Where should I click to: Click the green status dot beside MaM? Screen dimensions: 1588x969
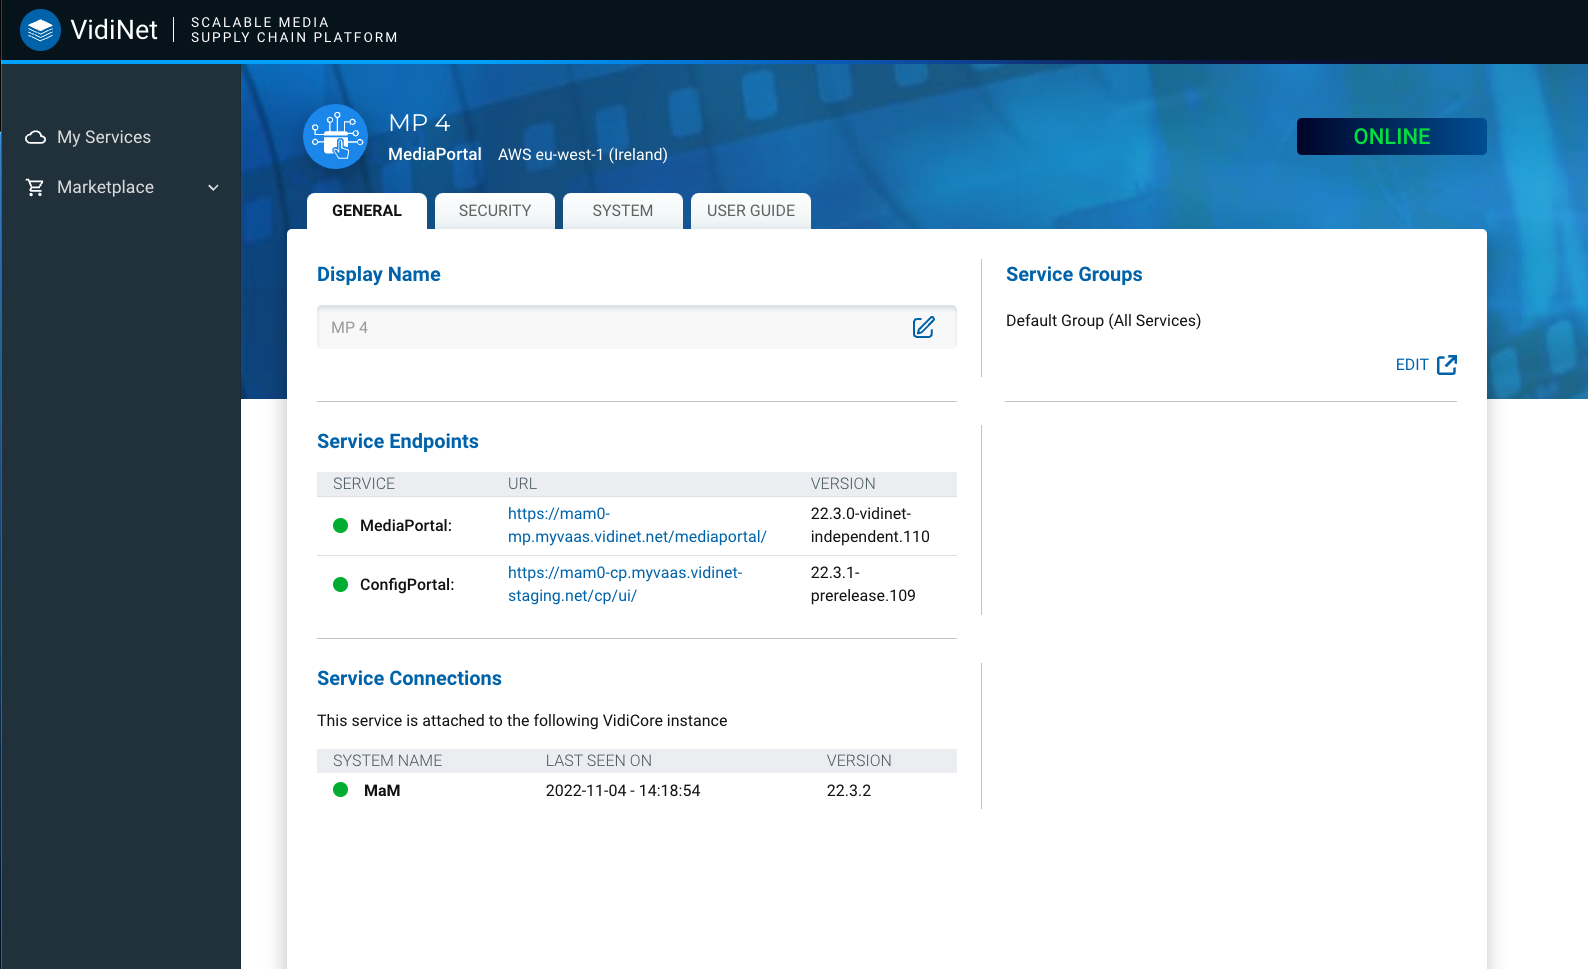[340, 790]
